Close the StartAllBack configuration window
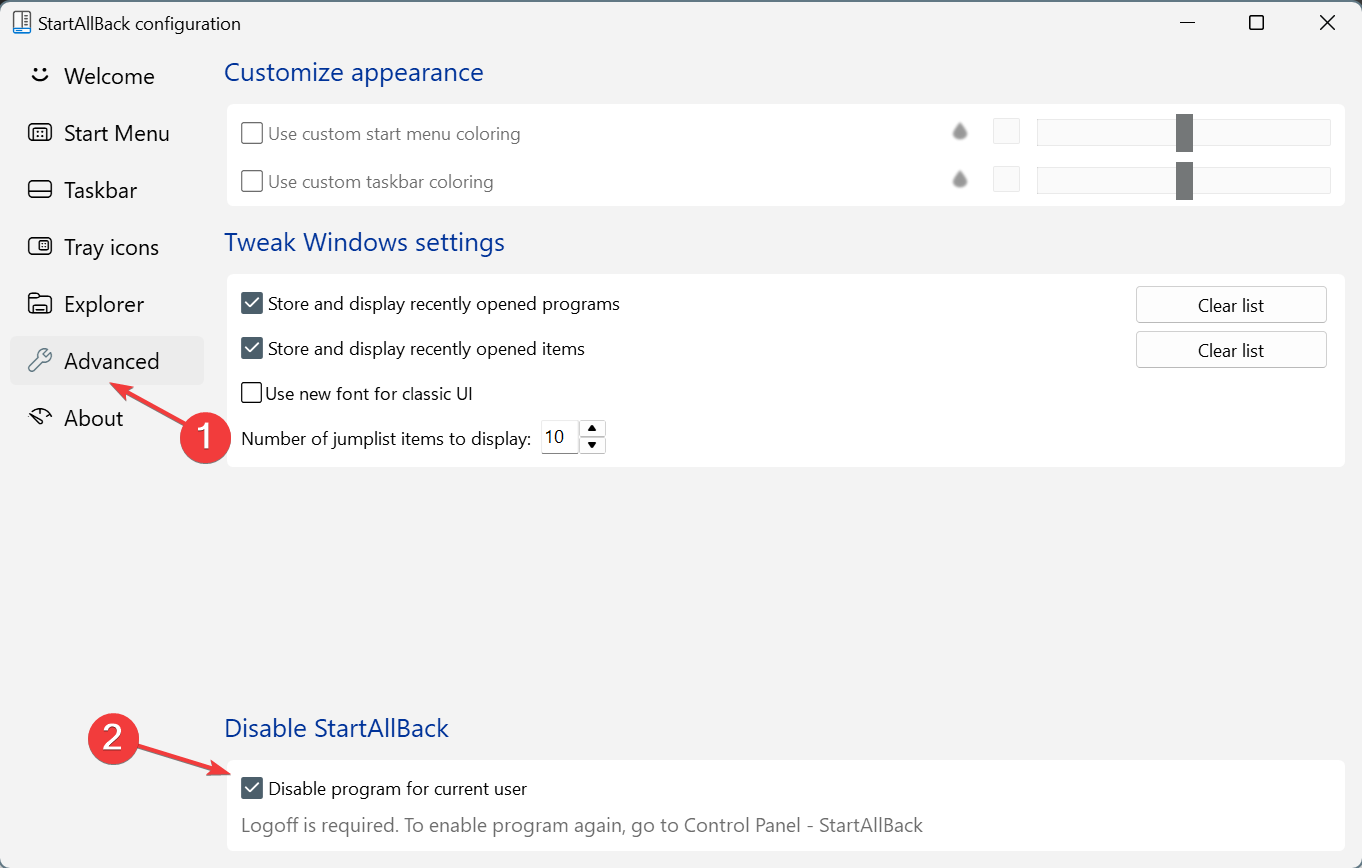The image size is (1362, 868). pyautogui.click(x=1327, y=22)
